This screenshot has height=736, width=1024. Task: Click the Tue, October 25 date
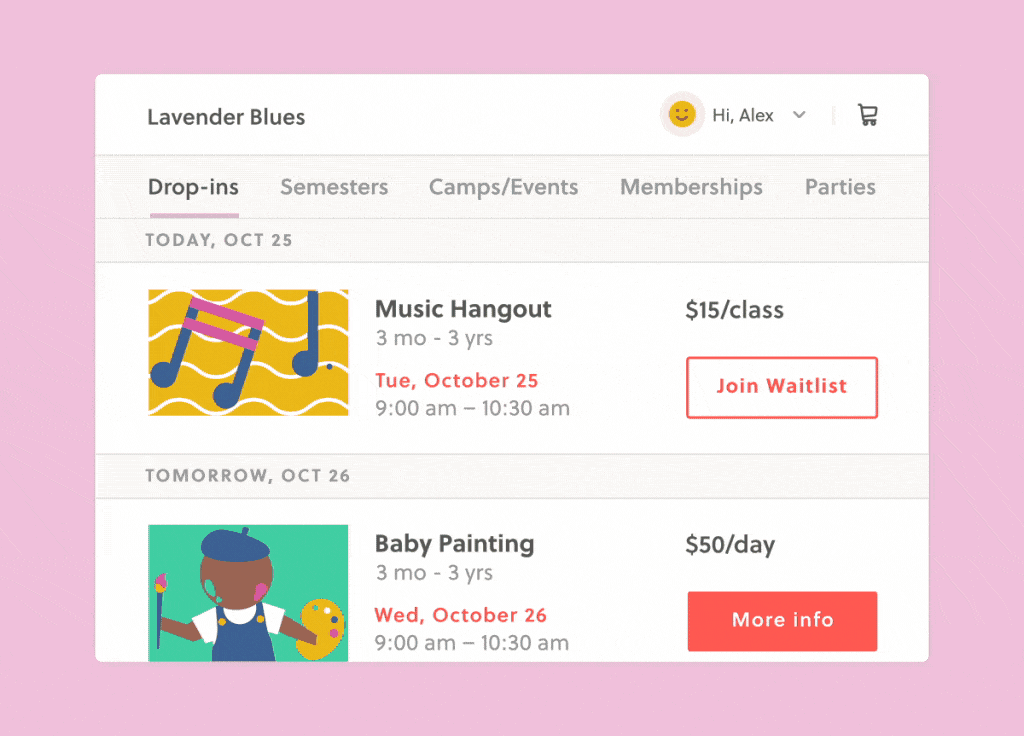[457, 381]
